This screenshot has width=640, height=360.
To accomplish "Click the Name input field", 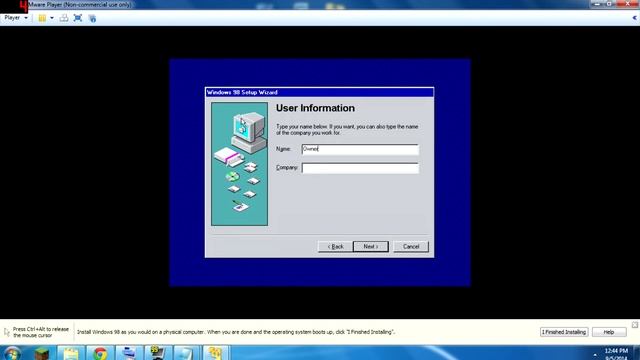I will (x=360, y=149).
